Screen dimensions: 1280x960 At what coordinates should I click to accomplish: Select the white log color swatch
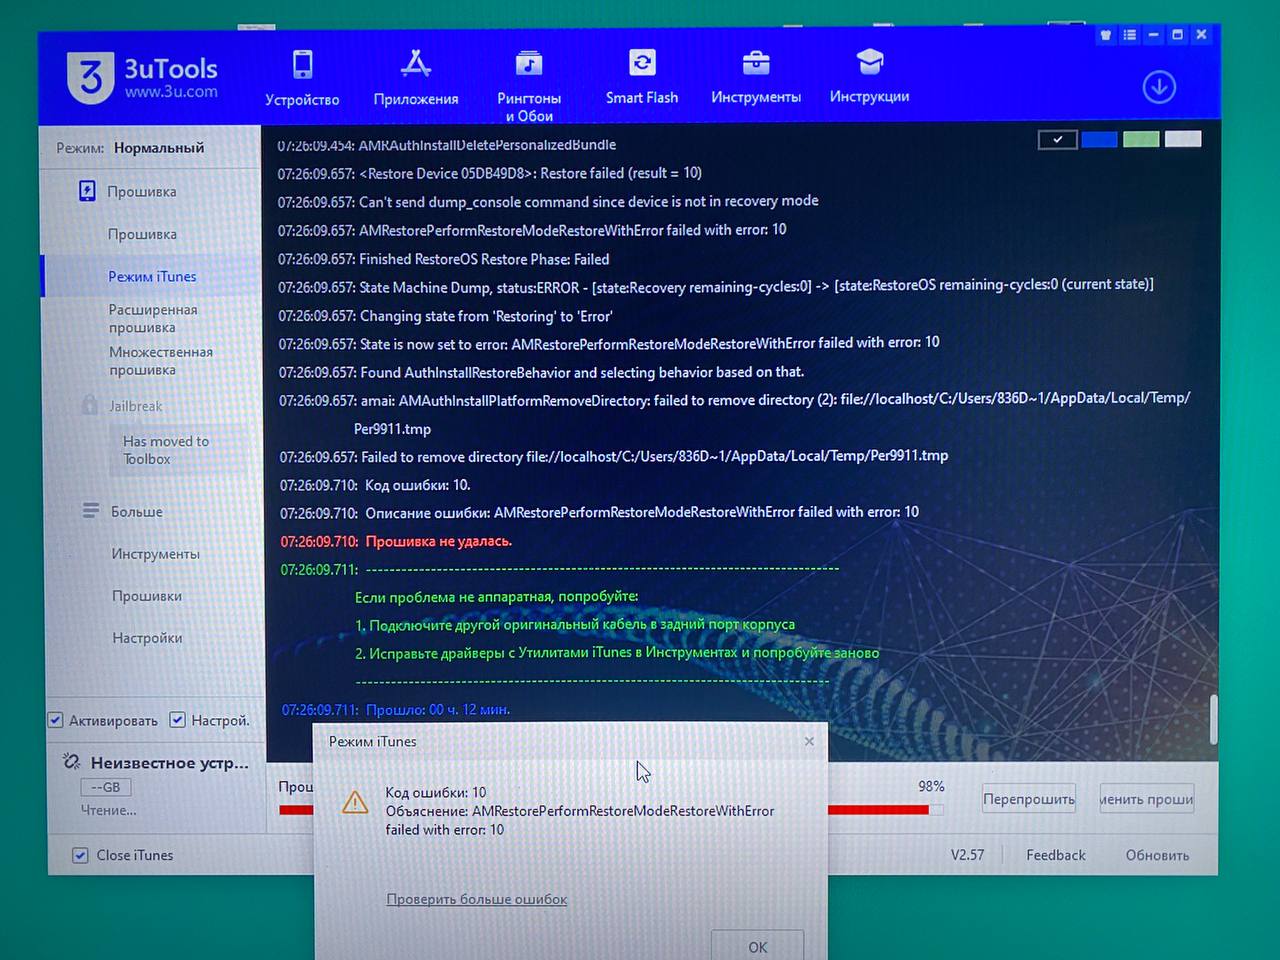tap(1183, 139)
